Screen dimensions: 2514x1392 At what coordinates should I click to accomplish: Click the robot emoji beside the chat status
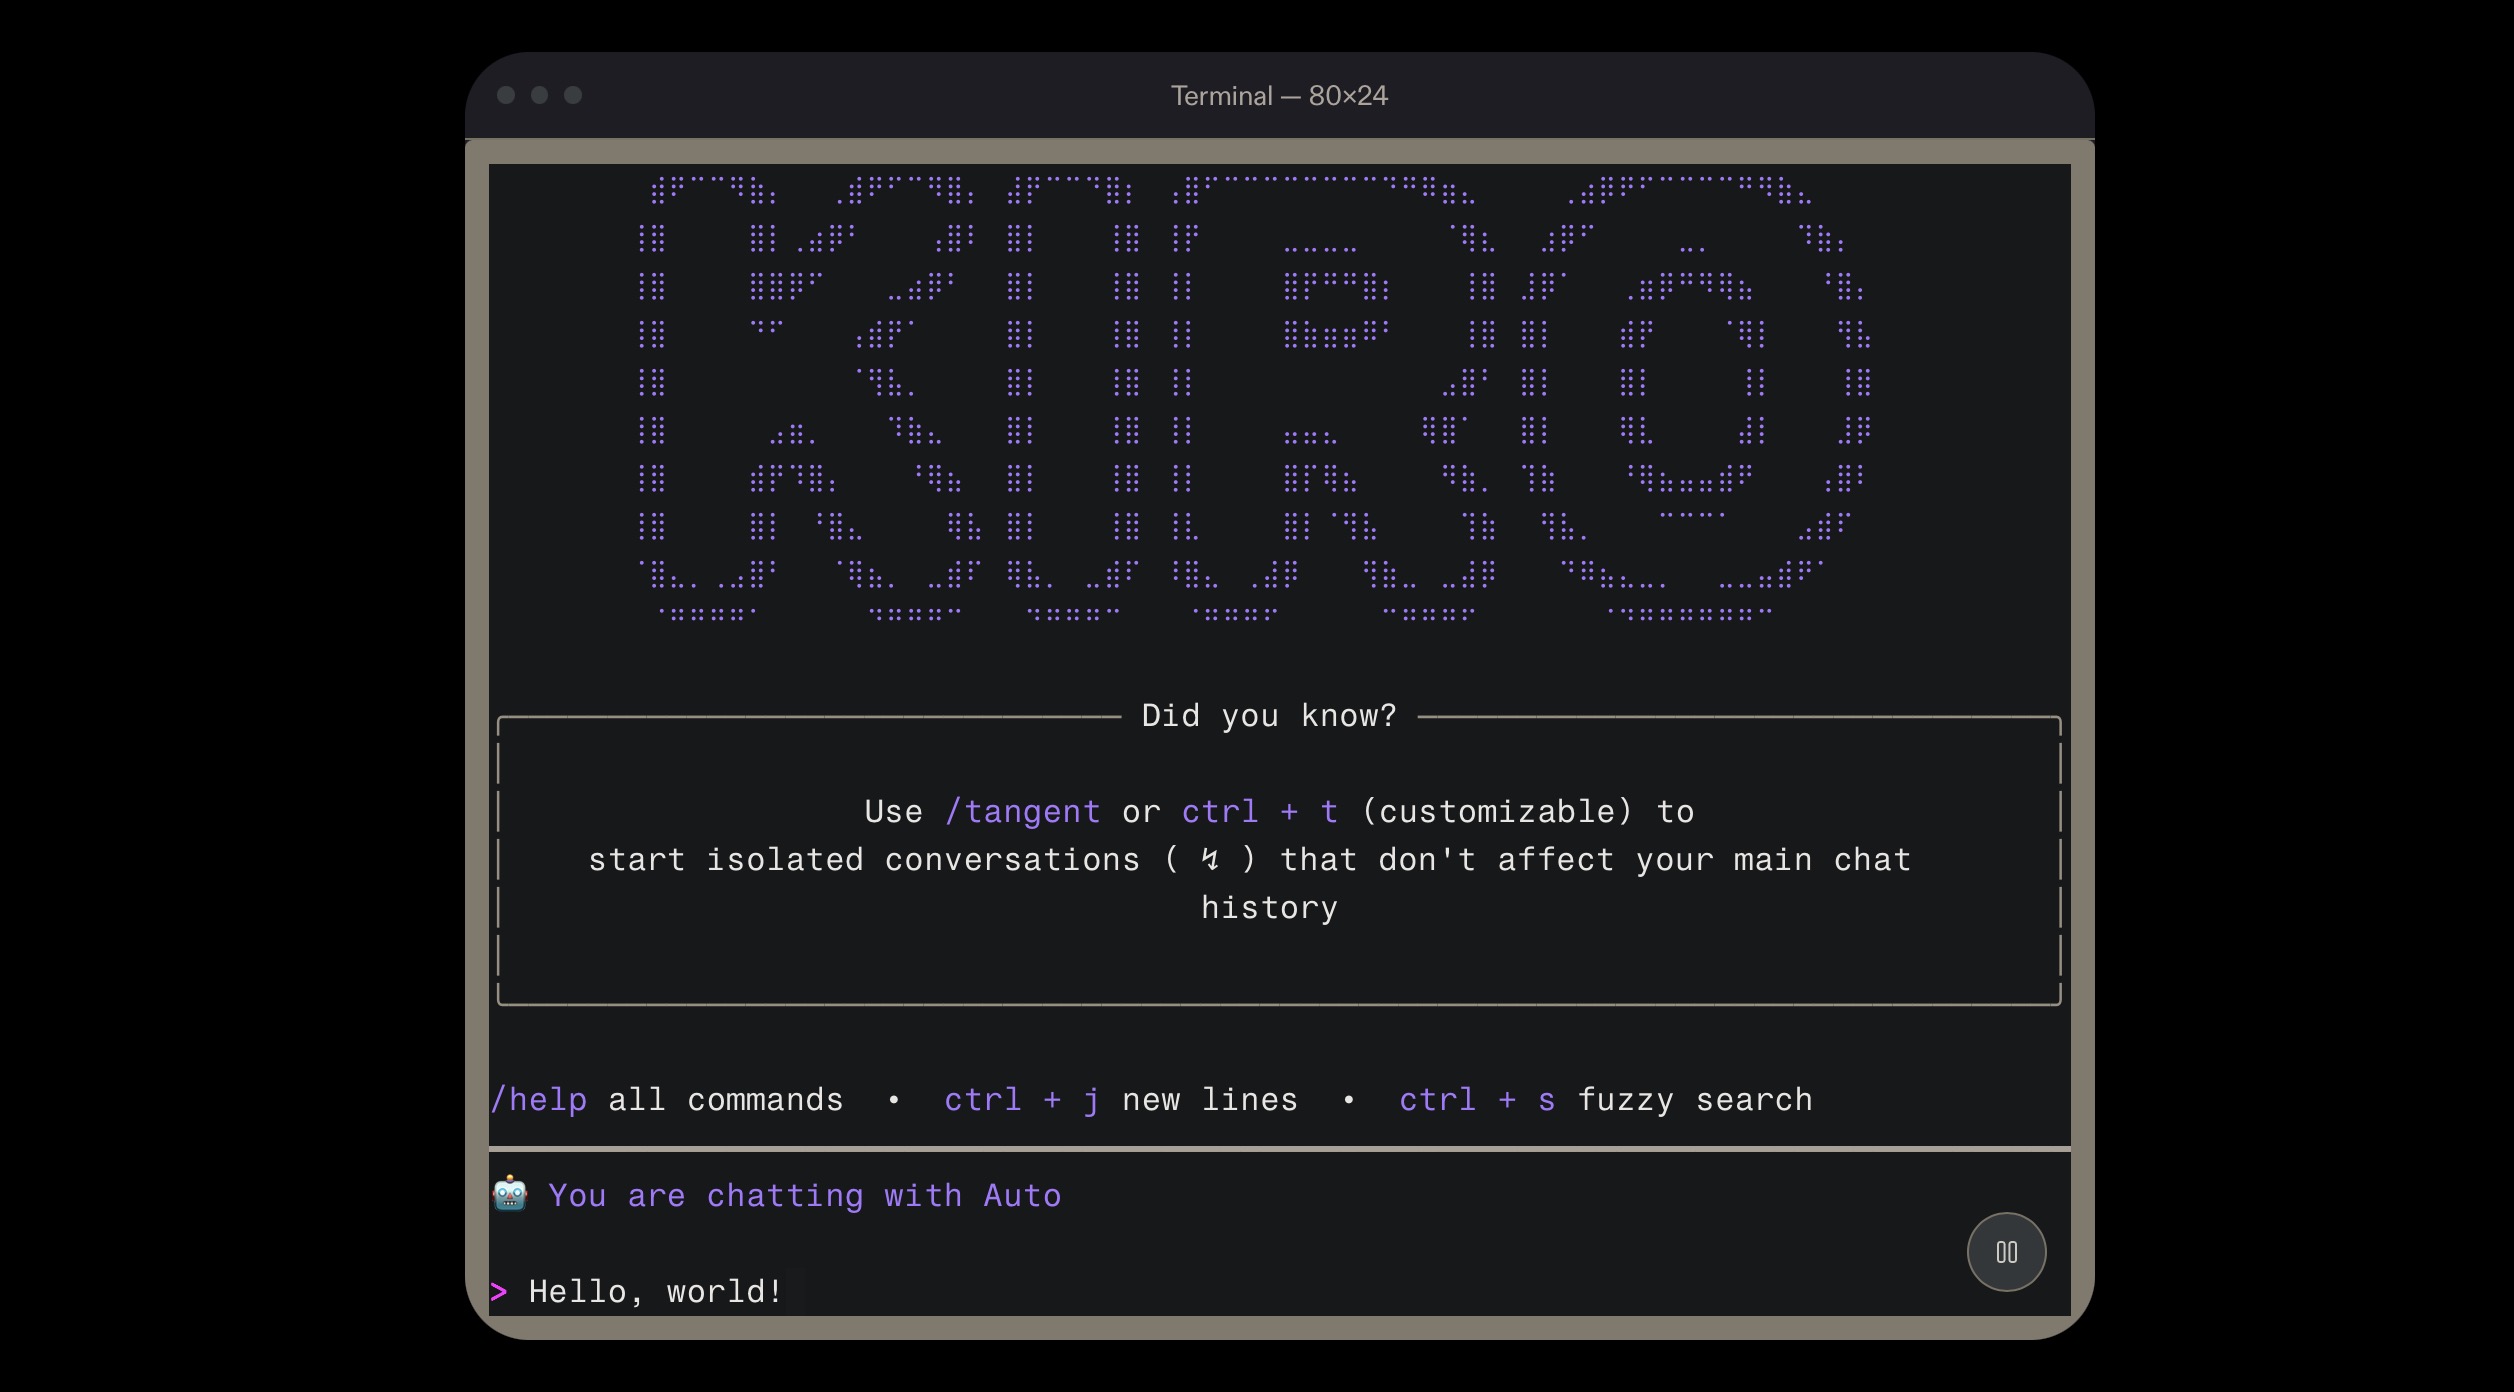coord(510,1194)
